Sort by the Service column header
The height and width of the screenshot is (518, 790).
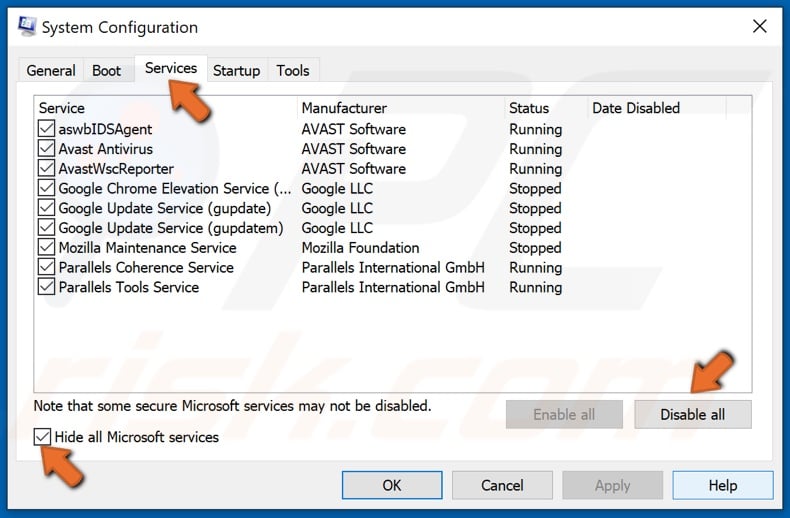click(x=166, y=108)
